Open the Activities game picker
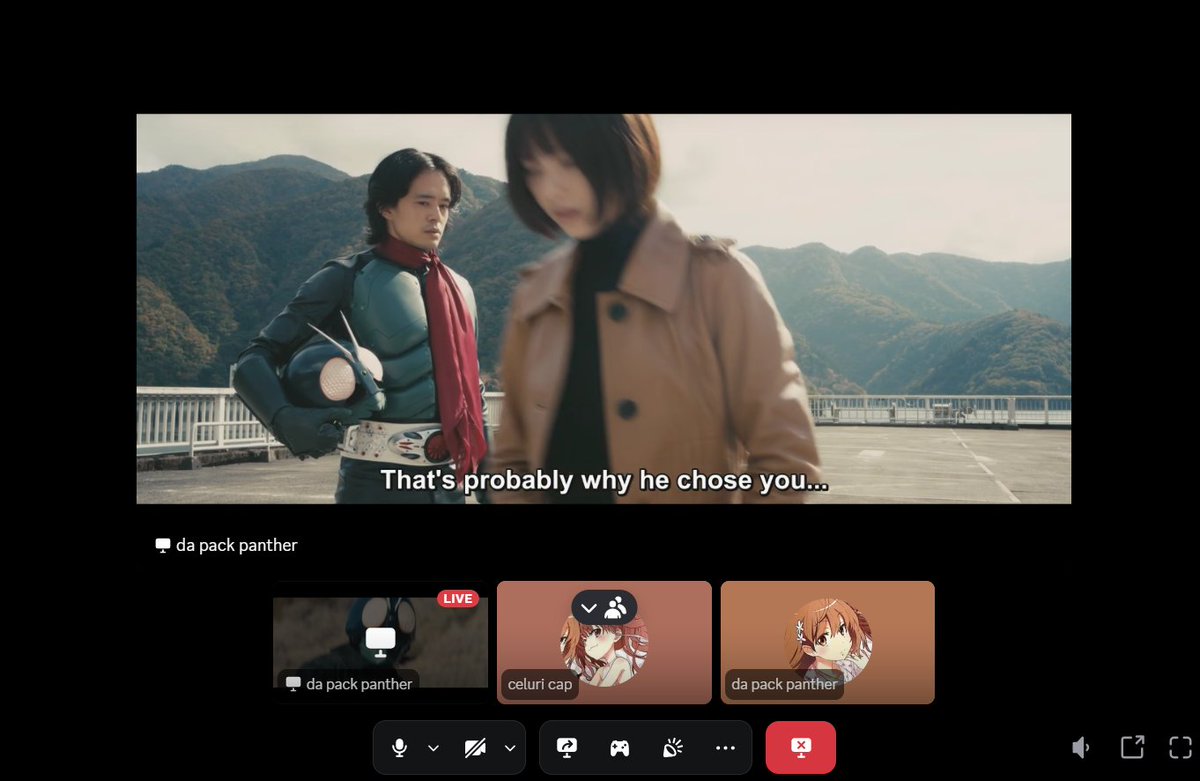The height and width of the screenshot is (781, 1200). (x=620, y=747)
